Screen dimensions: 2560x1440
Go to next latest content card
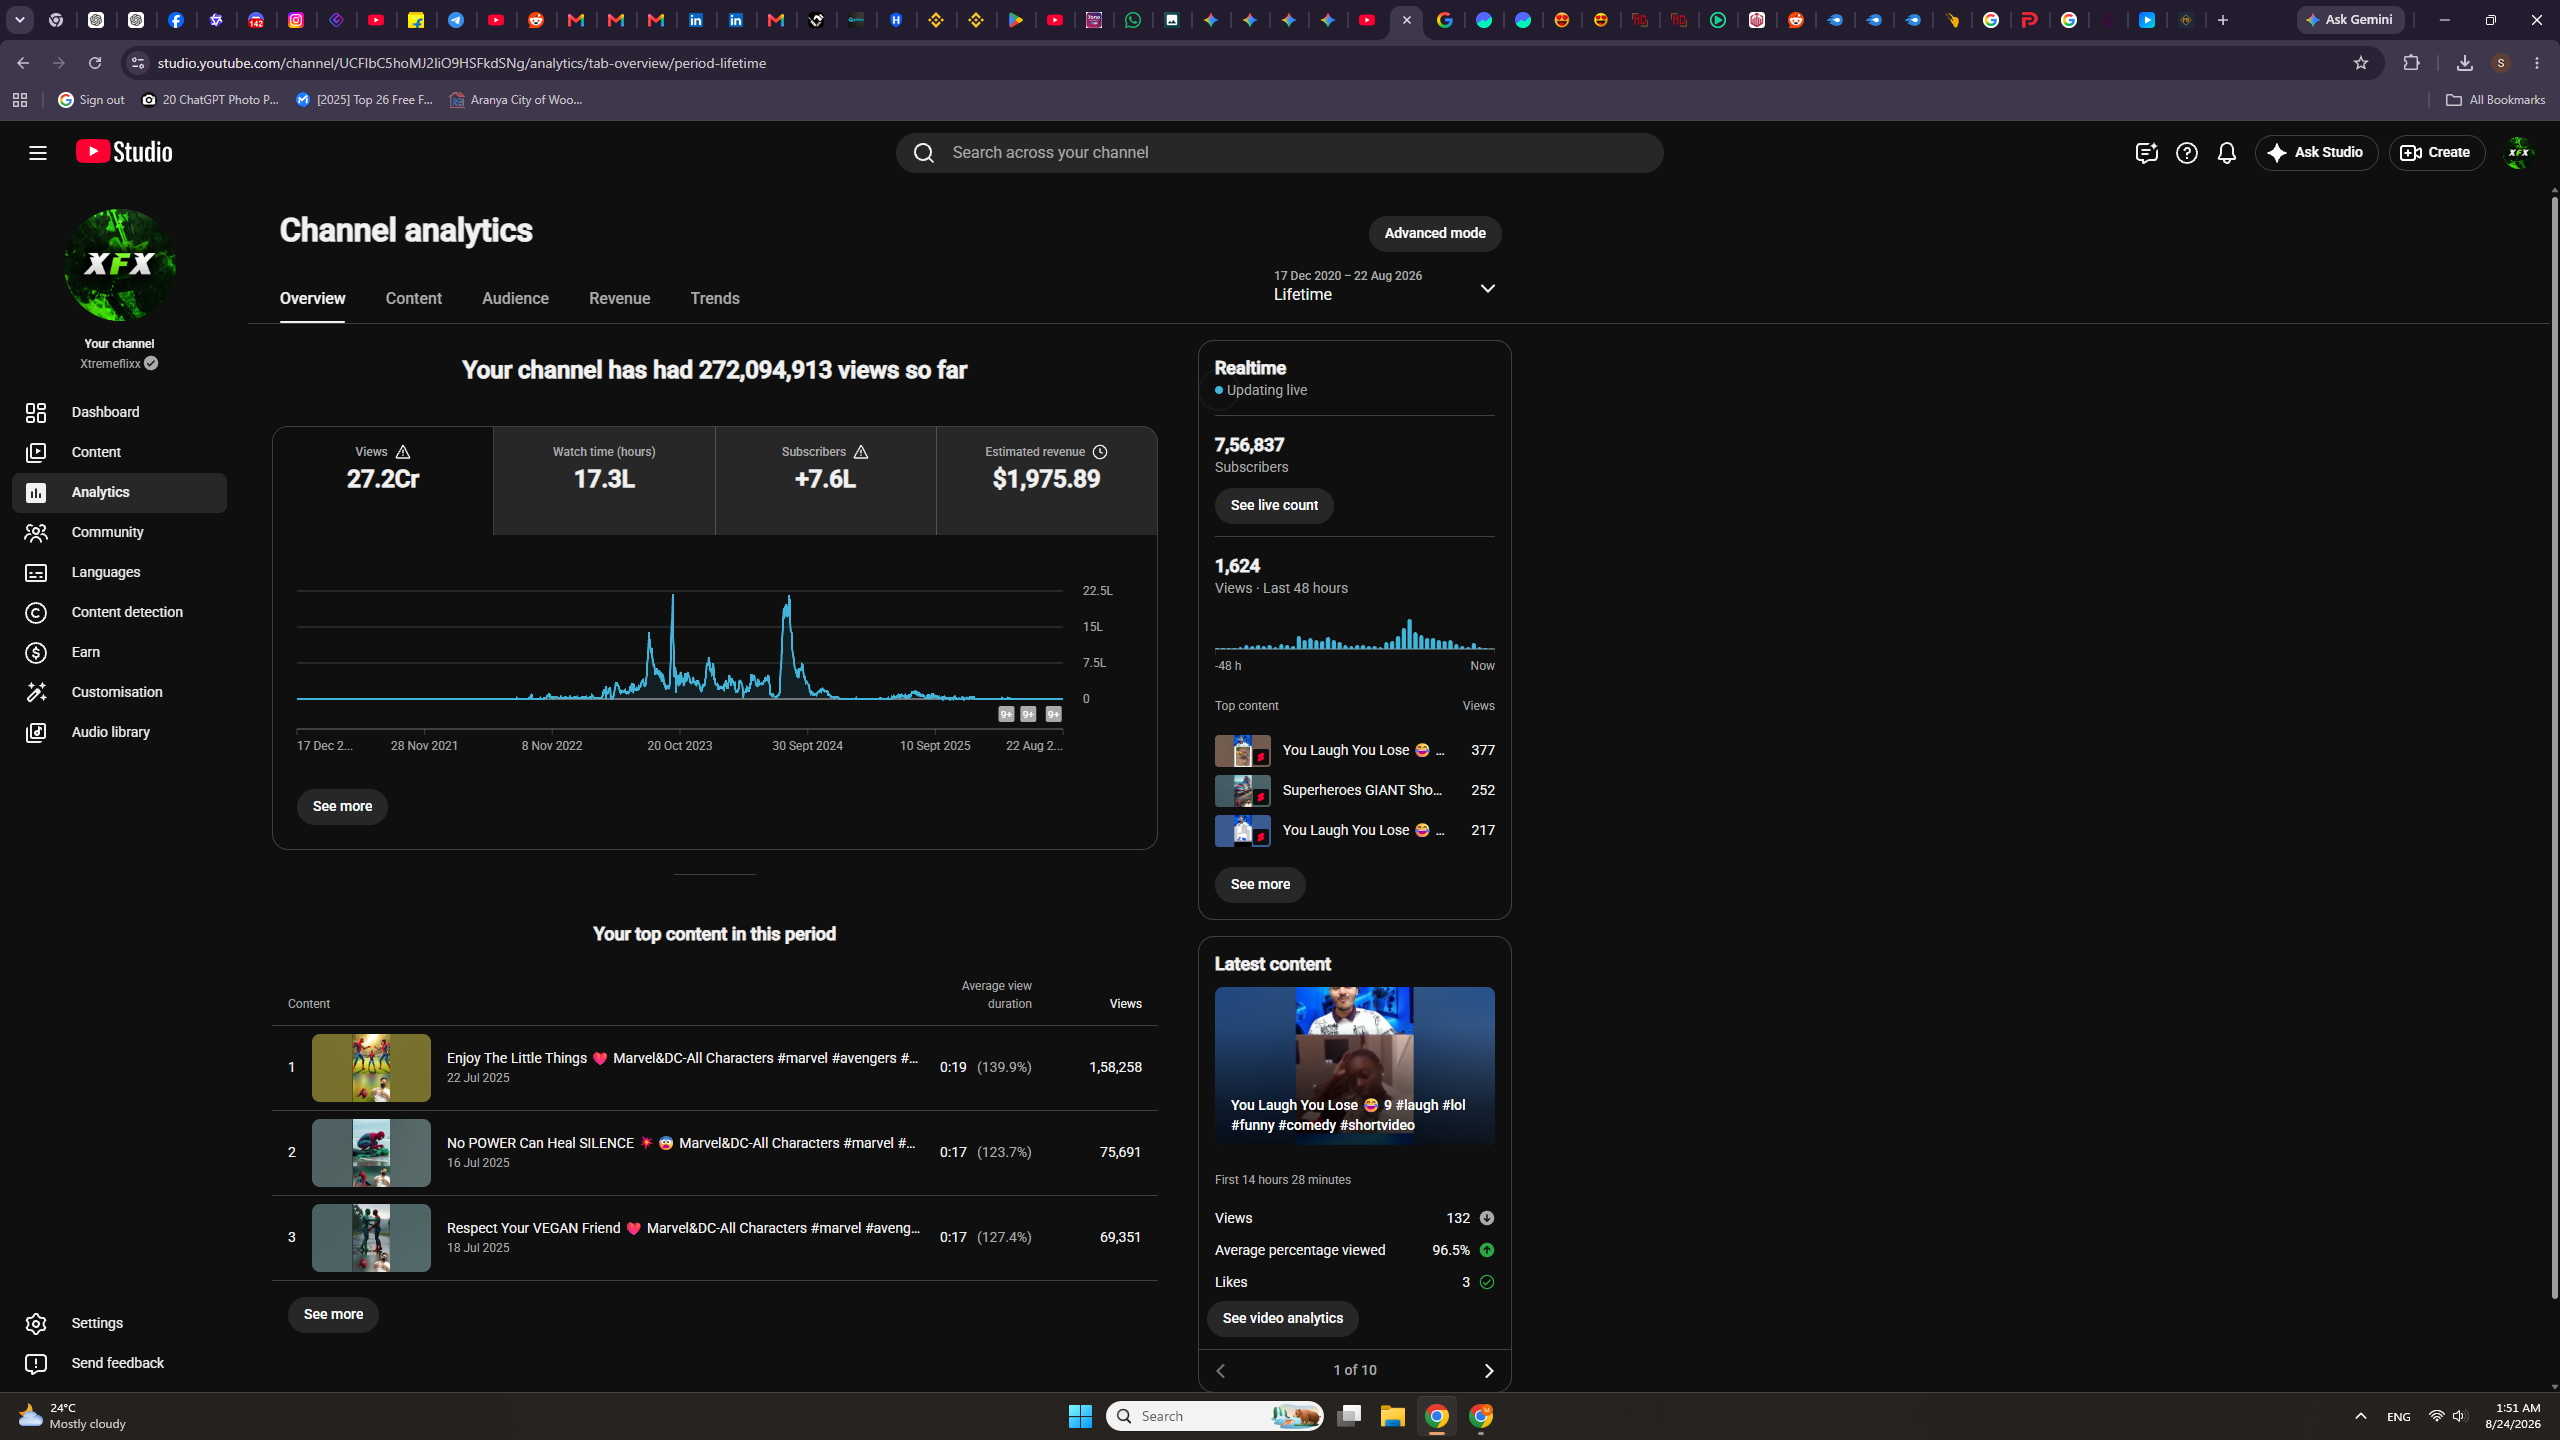(x=1488, y=1371)
